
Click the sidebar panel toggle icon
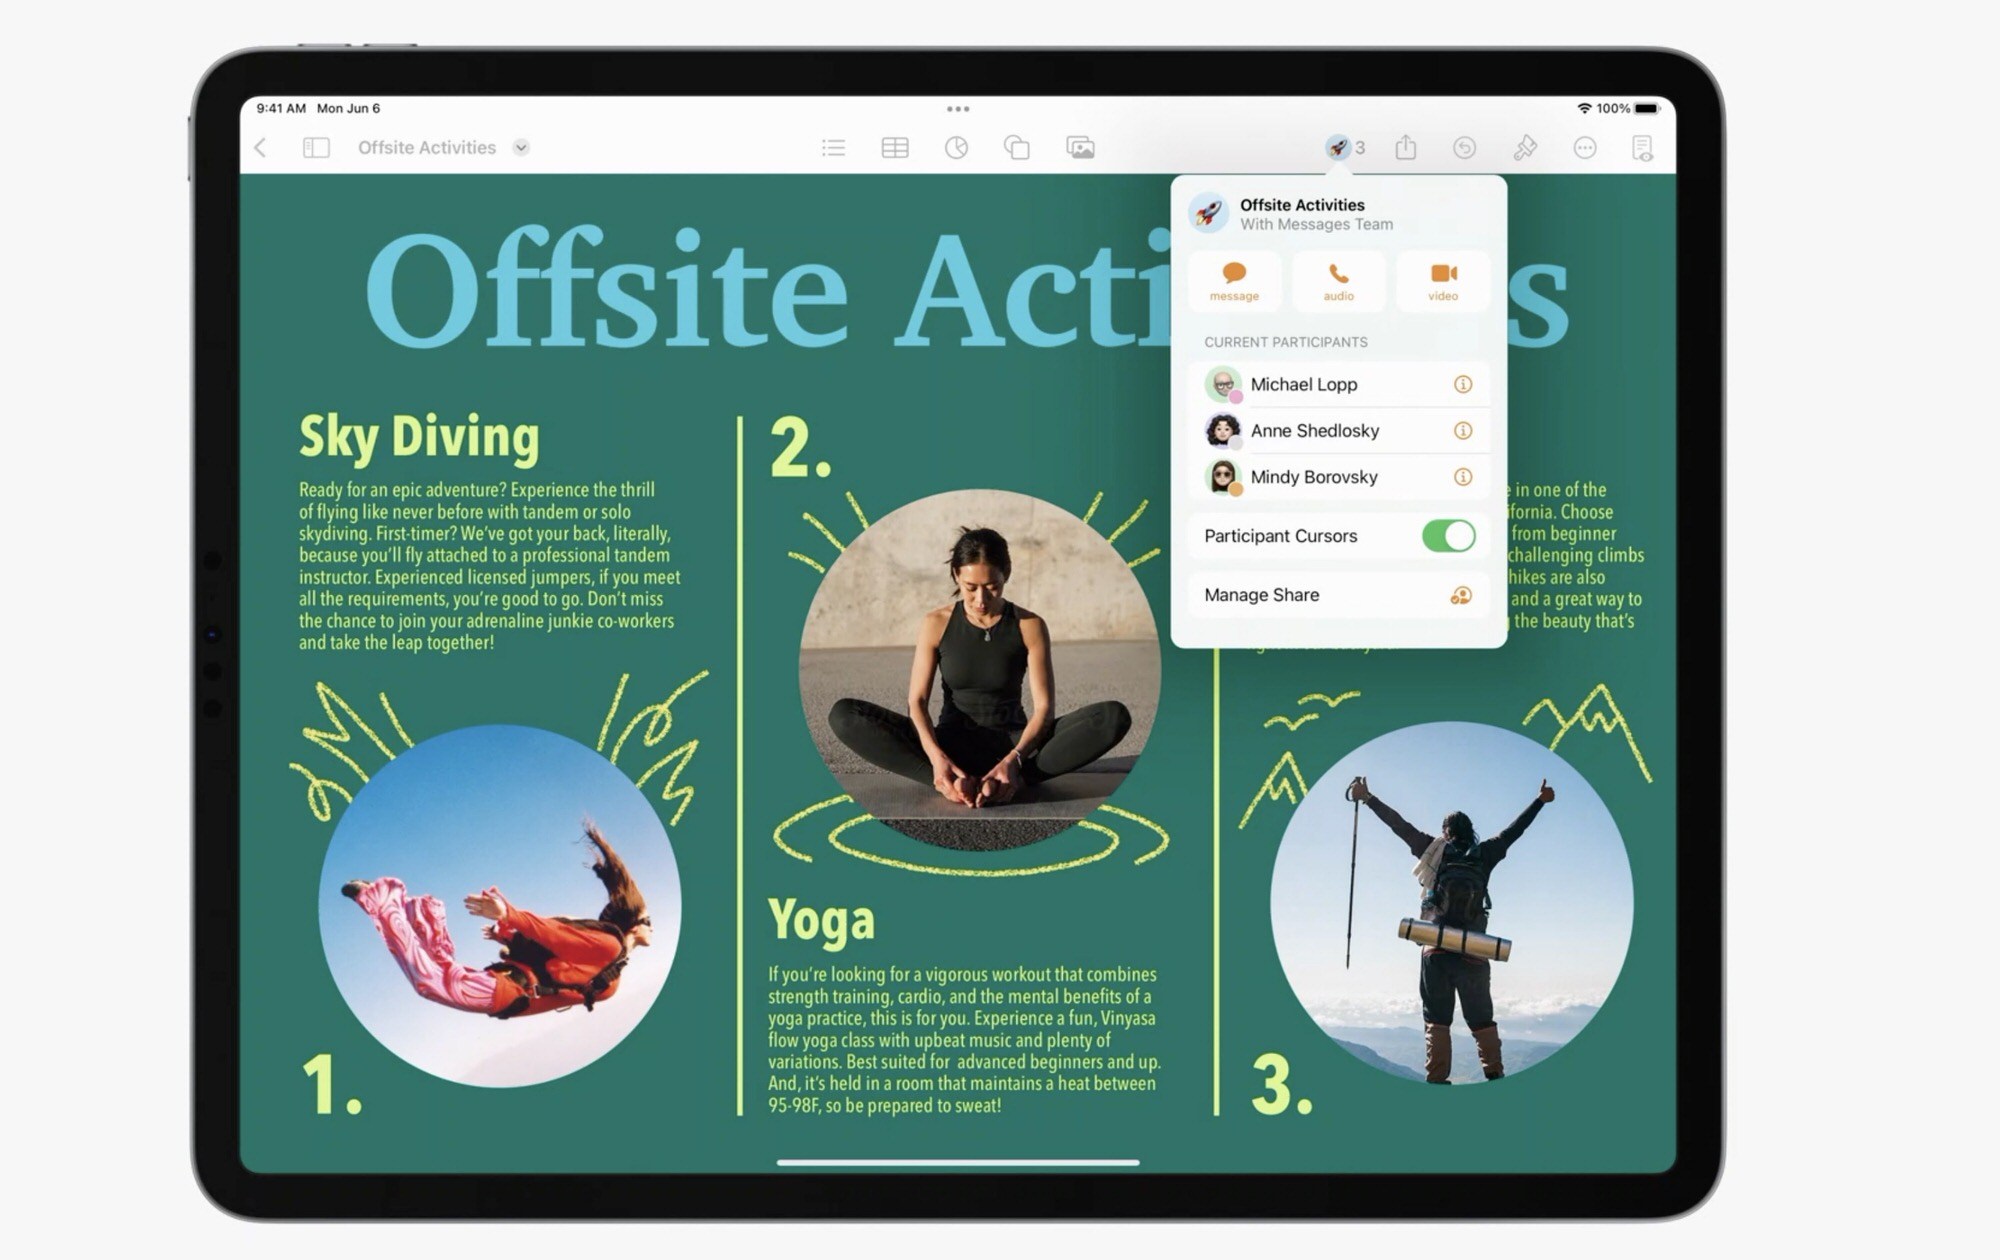pyautogui.click(x=316, y=147)
